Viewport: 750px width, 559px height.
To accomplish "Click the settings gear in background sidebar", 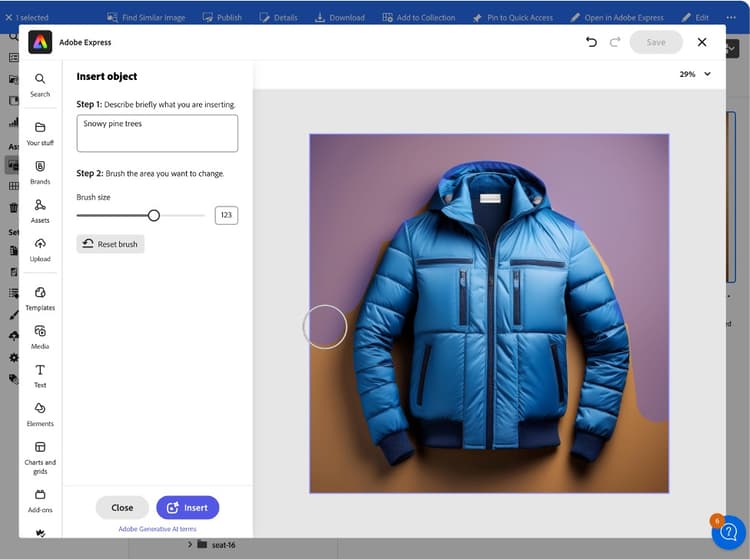I will click(14, 357).
